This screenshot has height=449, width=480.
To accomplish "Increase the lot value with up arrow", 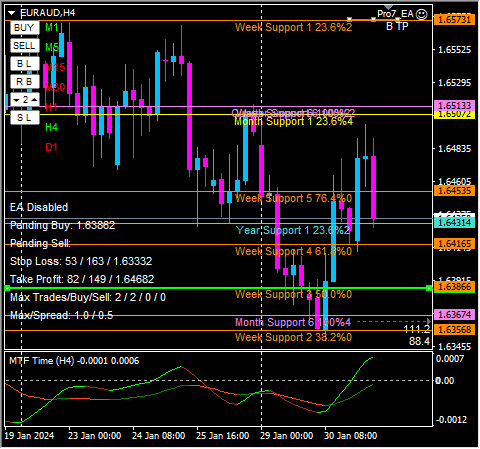I will click(34, 100).
